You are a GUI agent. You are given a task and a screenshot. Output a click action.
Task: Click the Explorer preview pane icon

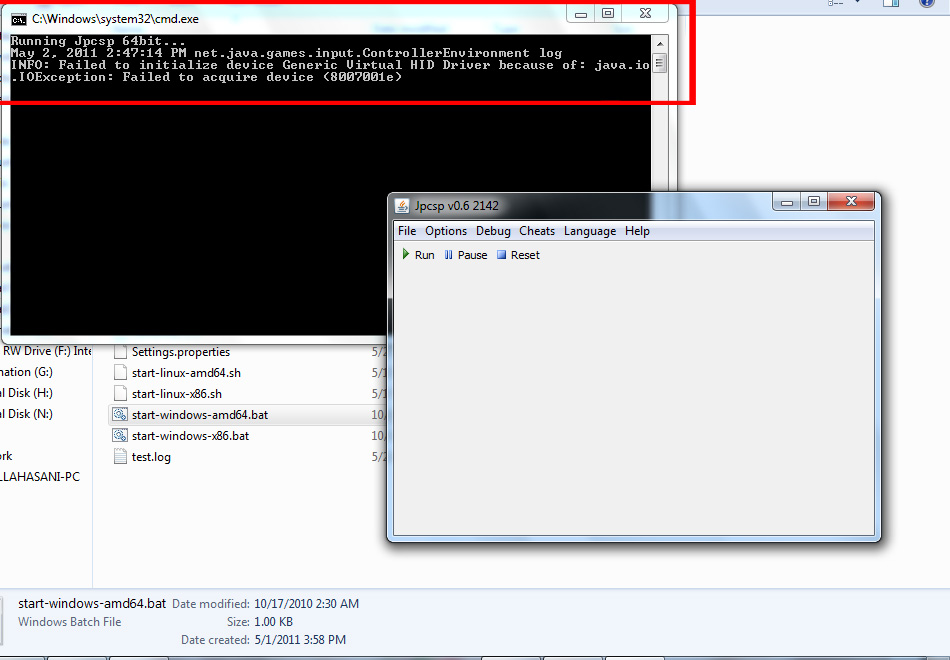[891, 2]
